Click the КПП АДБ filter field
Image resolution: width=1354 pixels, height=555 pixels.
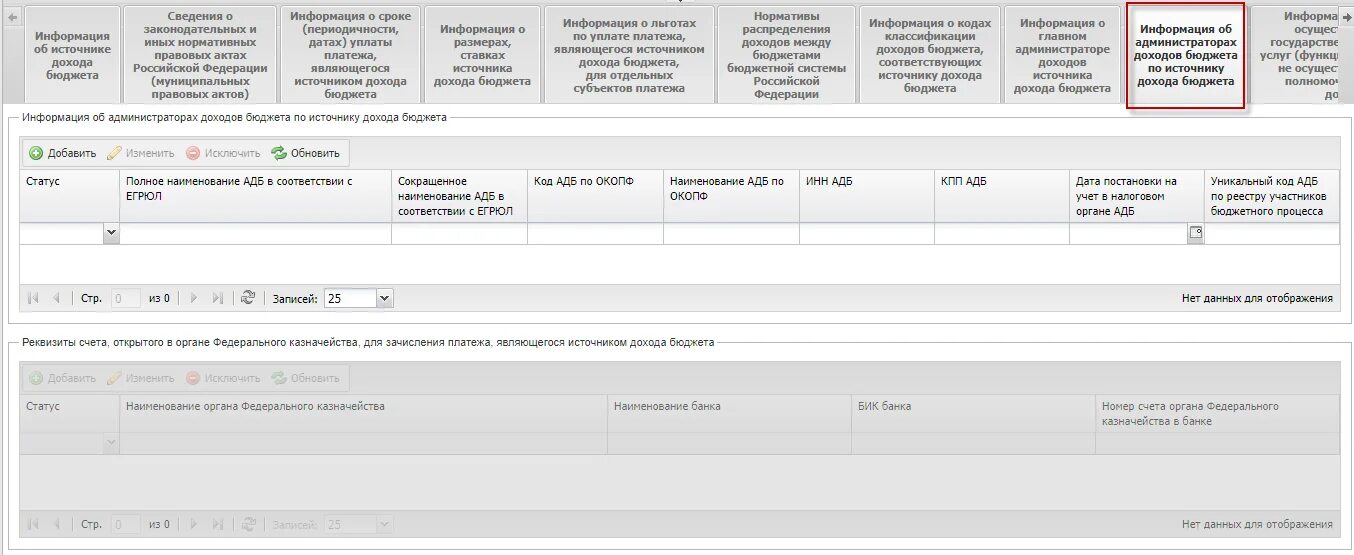point(1002,233)
